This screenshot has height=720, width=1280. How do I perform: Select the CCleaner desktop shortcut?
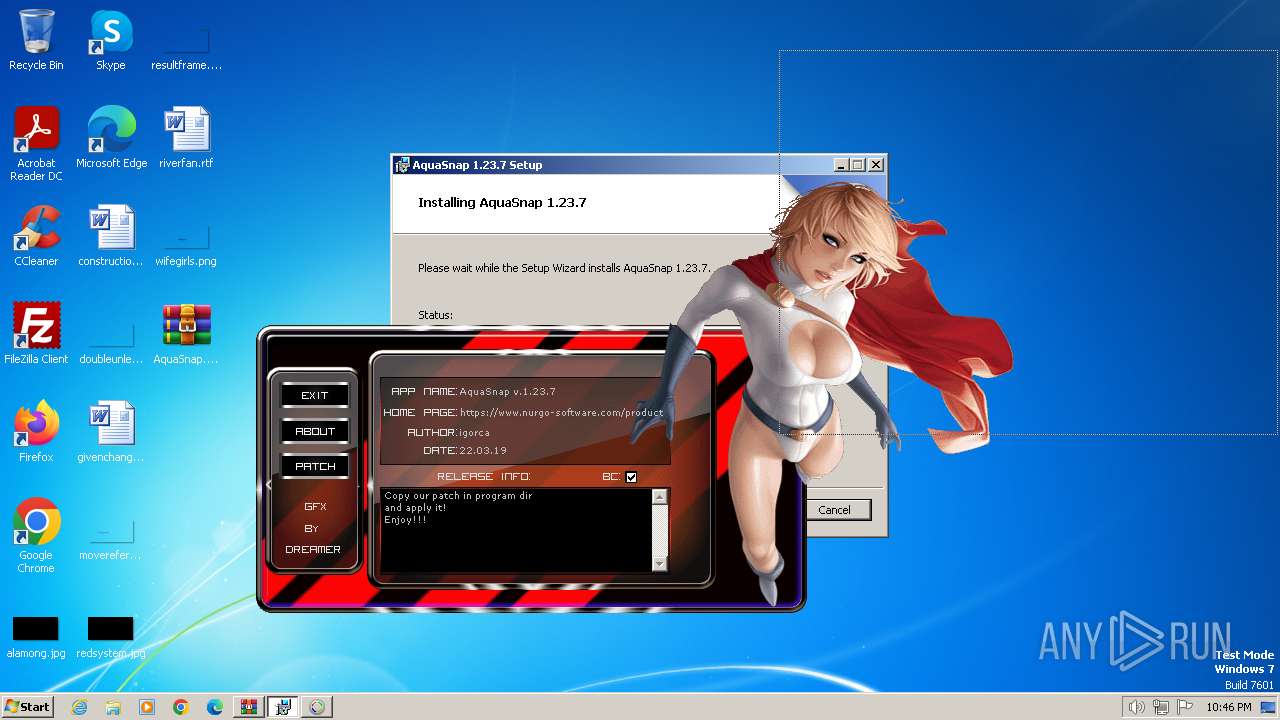(36, 236)
